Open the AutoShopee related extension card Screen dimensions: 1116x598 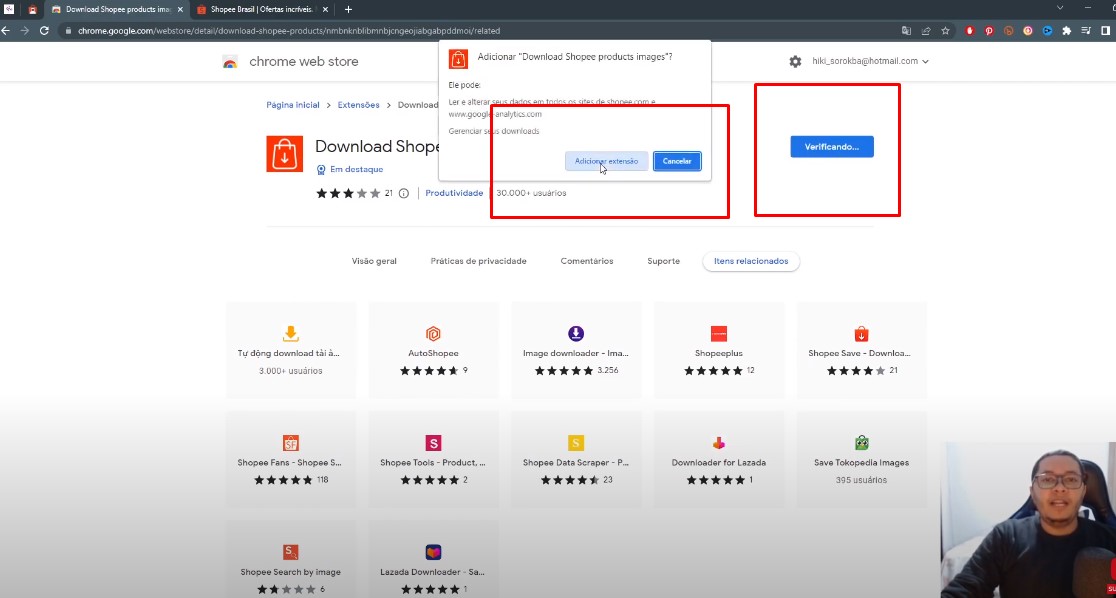[x=433, y=350]
